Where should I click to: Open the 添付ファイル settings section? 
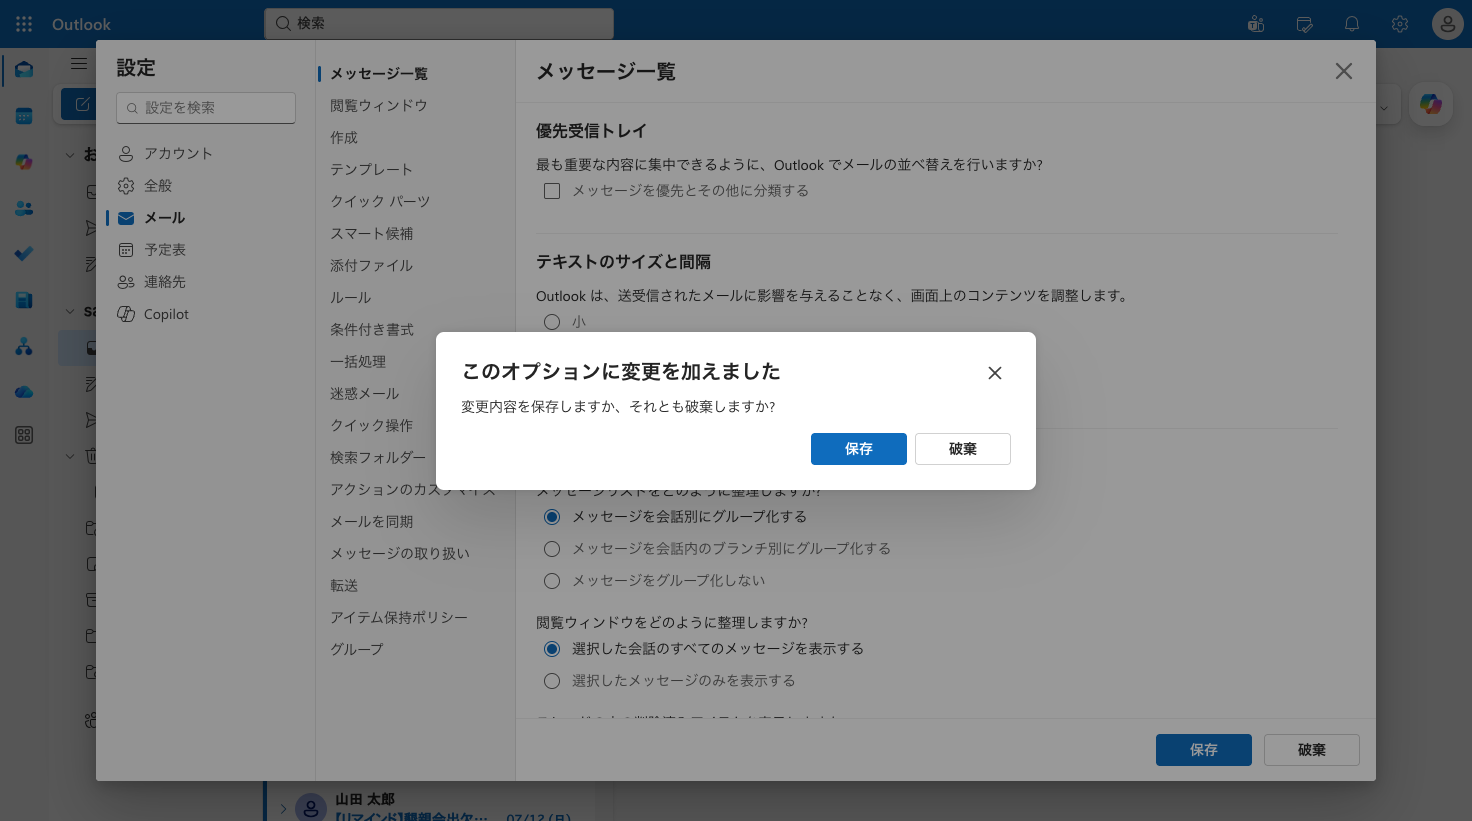click(371, 266)
